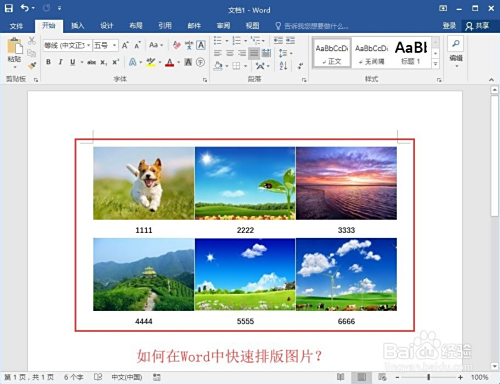Click the 告诉我您想要做什么 search box

[x=312, y=26]
